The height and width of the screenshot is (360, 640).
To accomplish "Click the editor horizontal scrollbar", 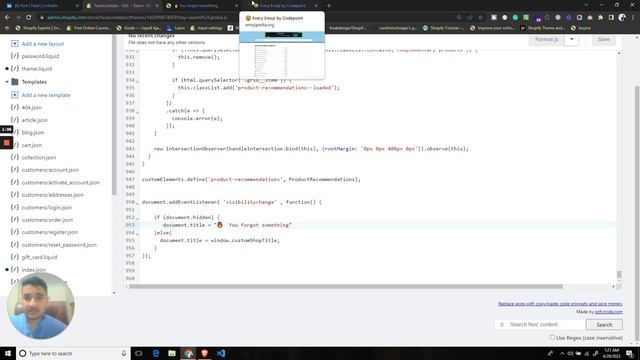I will click(346, 287).
